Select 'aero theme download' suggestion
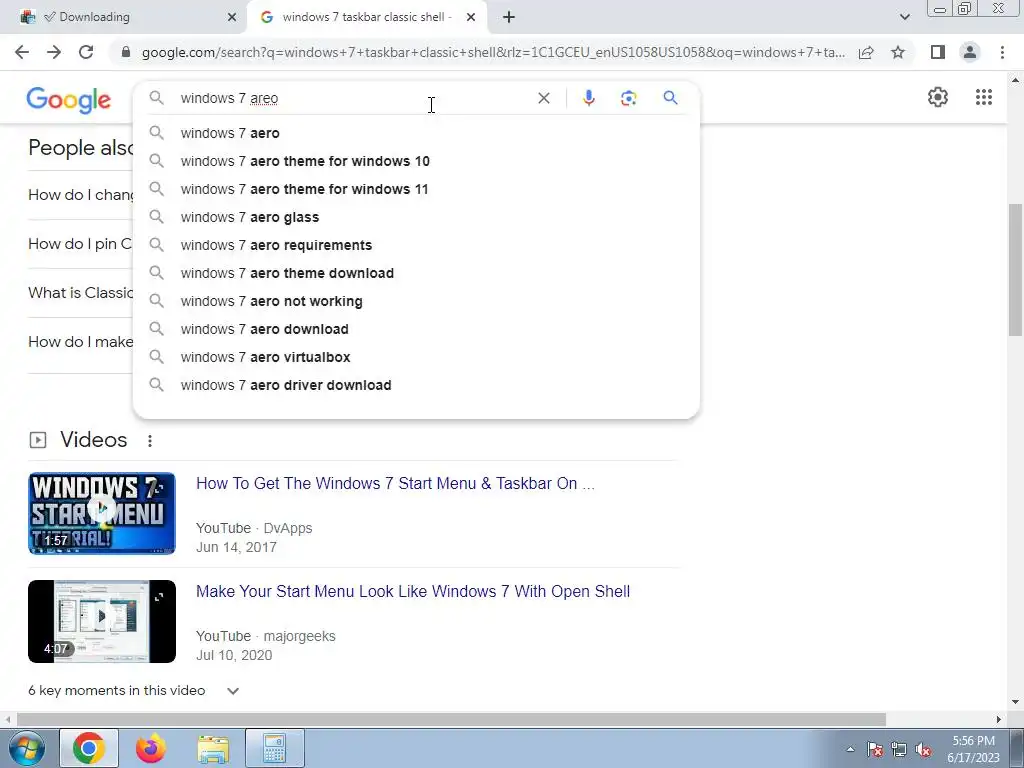Screen dimensions: 1024x768 pos(416,274)
